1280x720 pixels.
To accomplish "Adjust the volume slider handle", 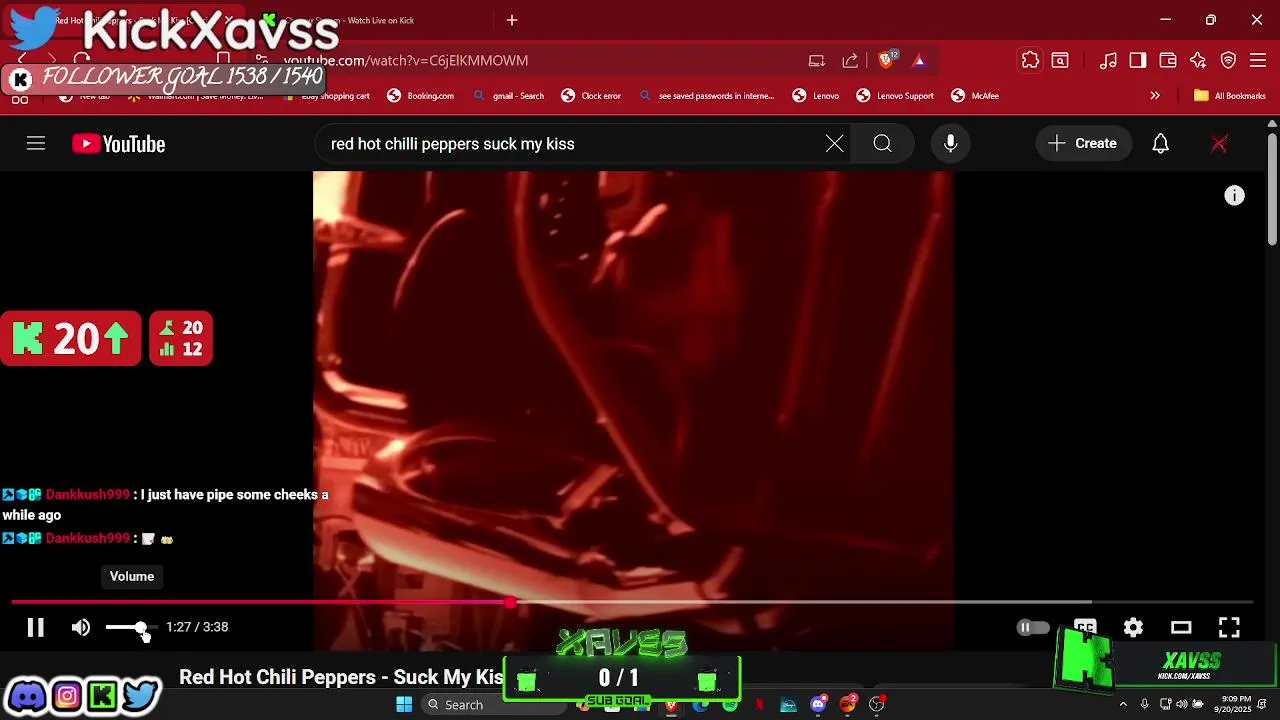I will [141, 627].
